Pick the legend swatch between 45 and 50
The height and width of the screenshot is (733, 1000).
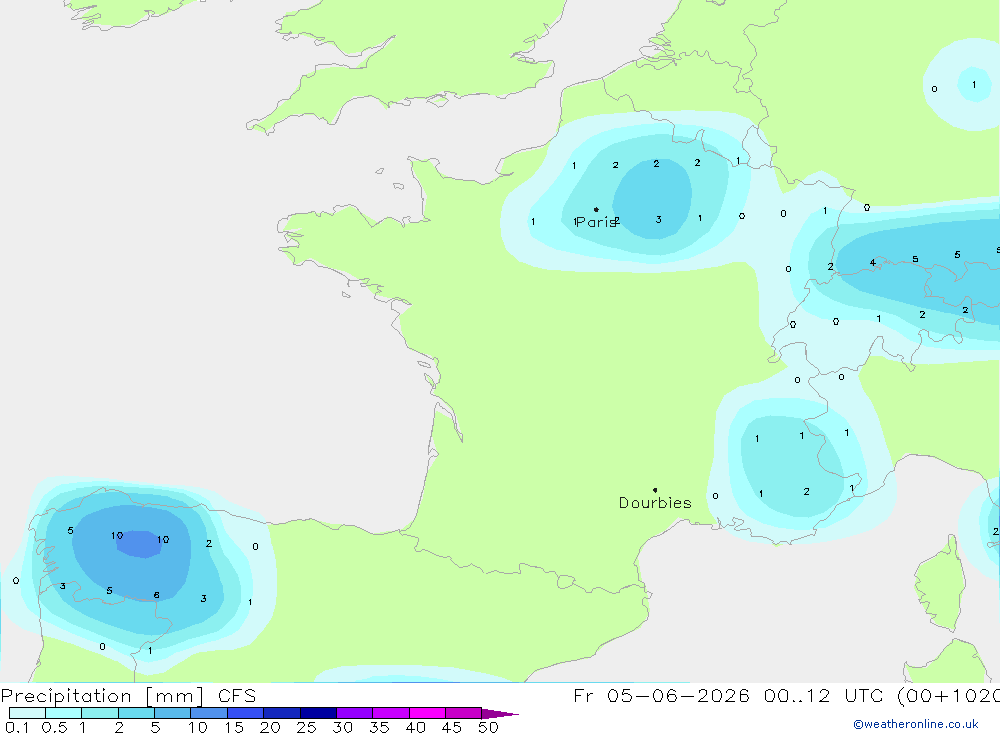[x=464, y=713]
